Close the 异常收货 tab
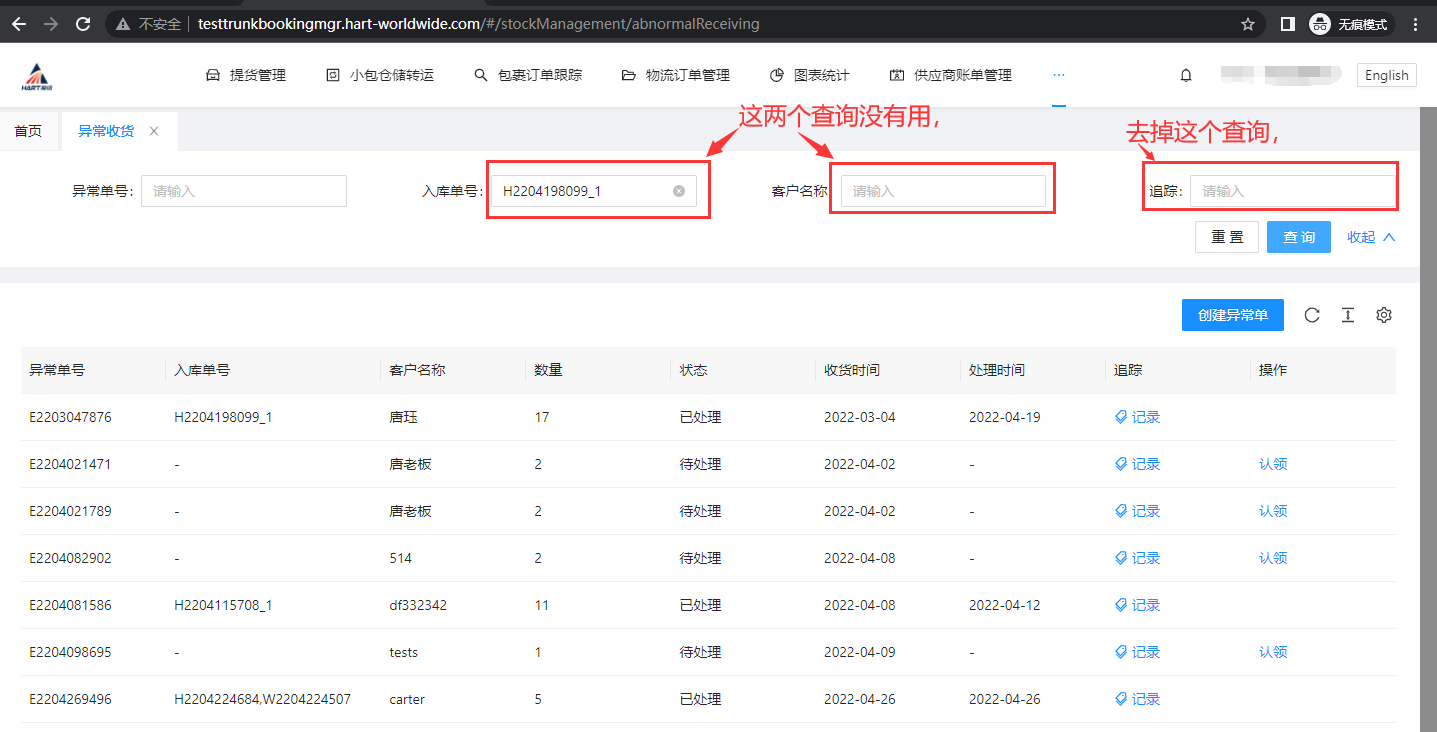 coord(154,131)
